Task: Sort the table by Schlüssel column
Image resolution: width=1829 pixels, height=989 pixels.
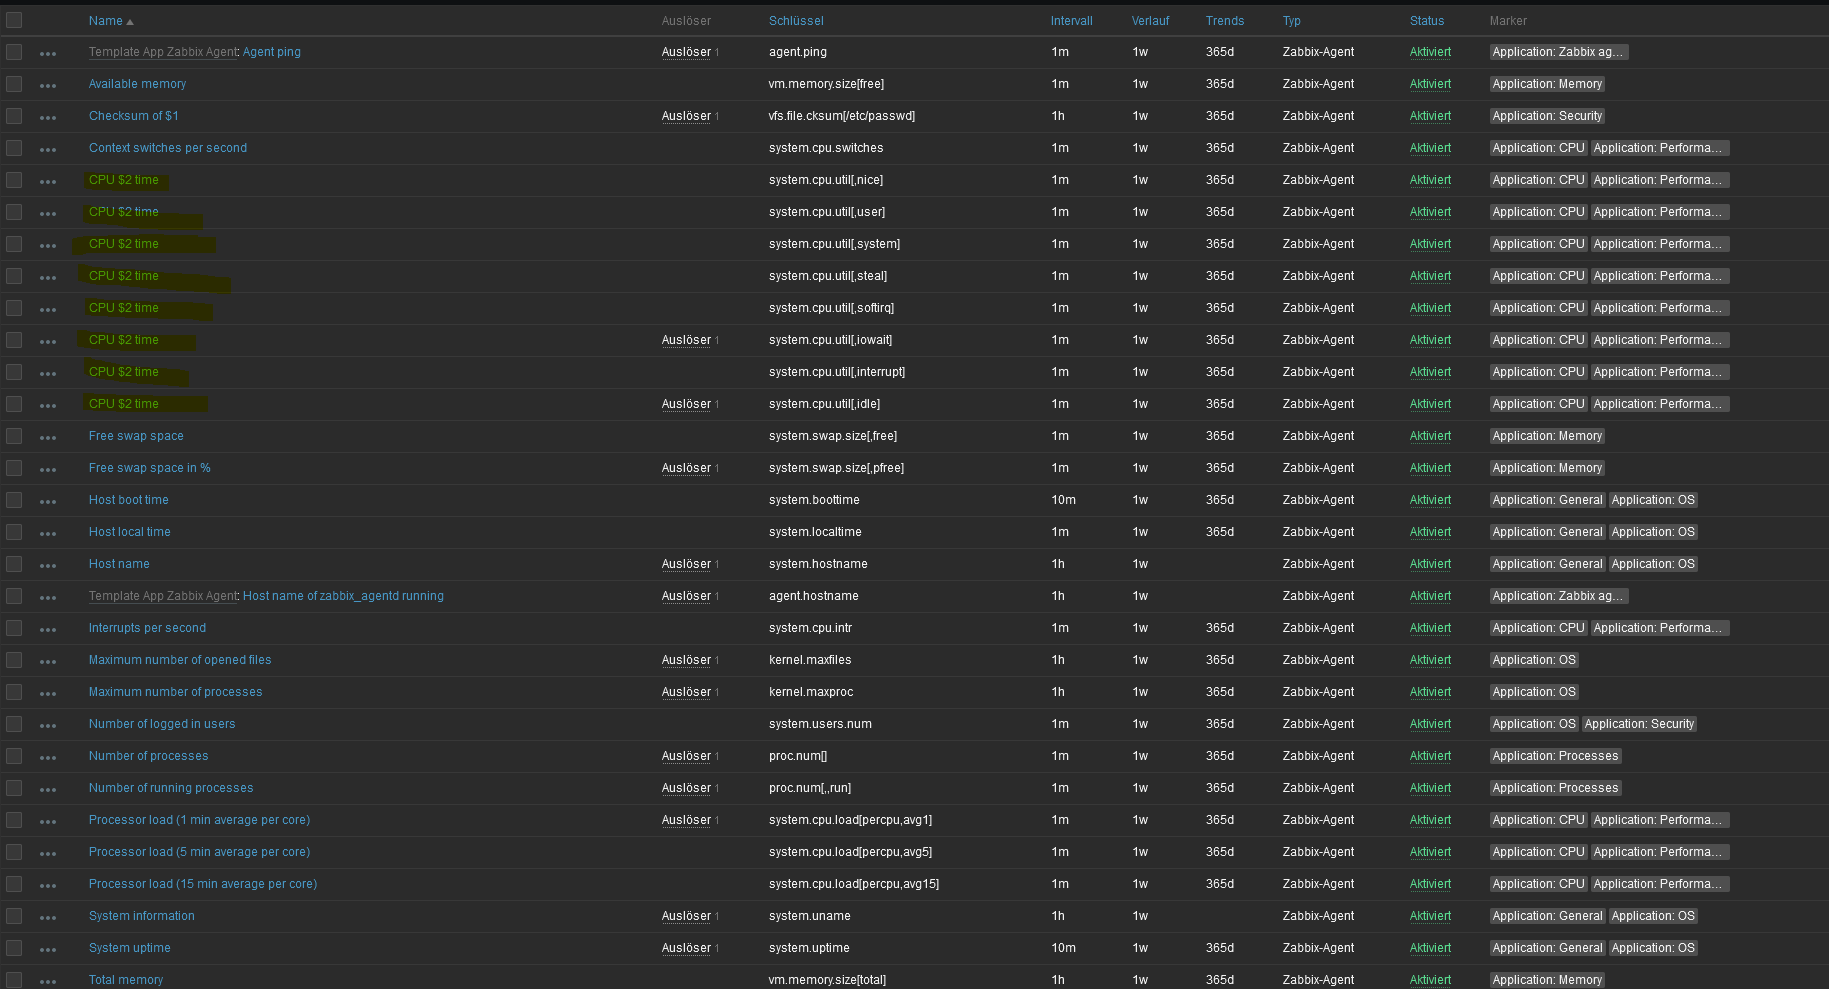Action: click(x=796, y=21)
